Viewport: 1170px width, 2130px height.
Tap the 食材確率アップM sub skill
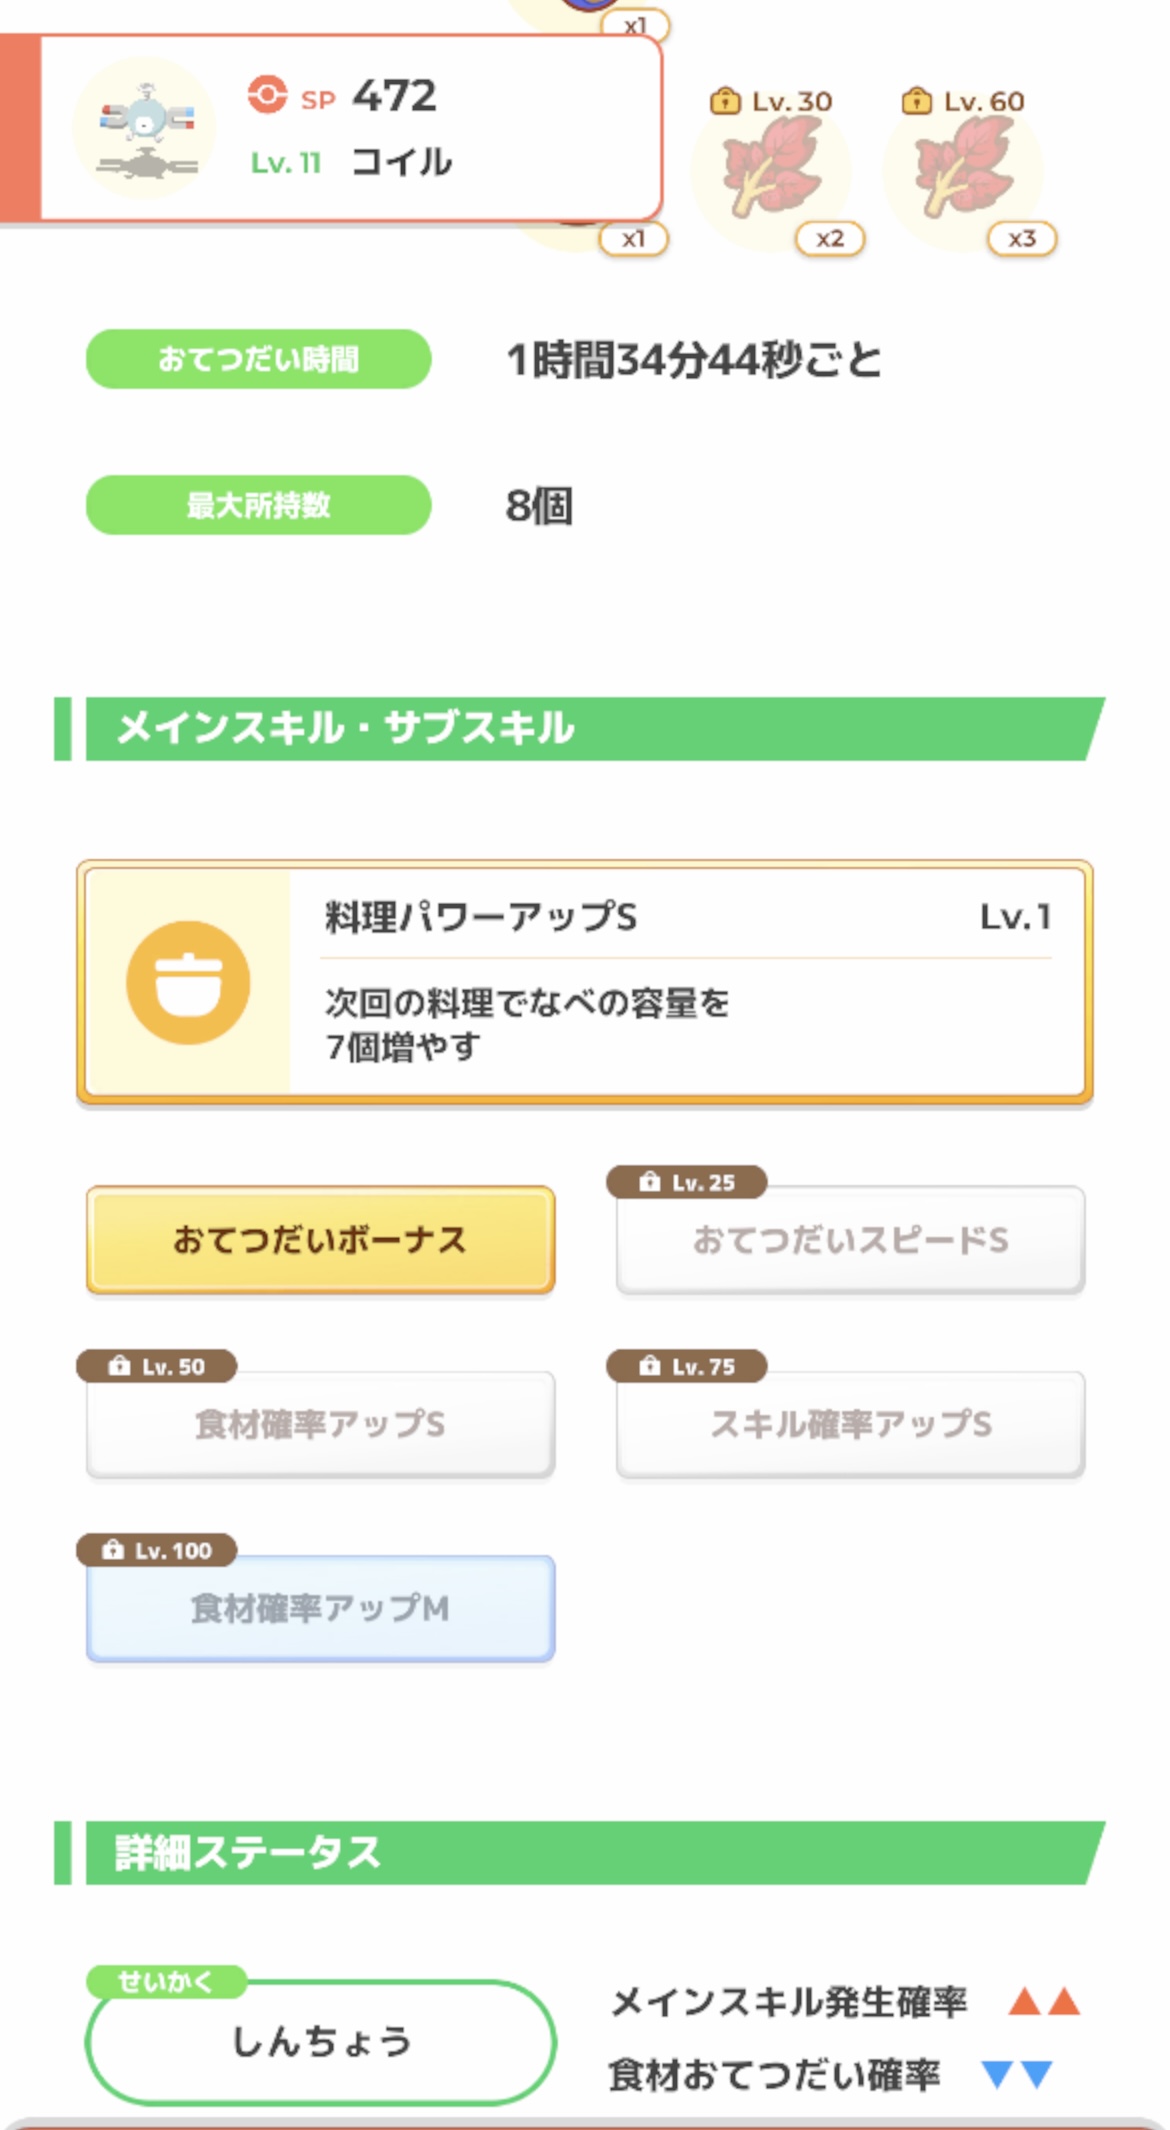[x=320, y=1608]
